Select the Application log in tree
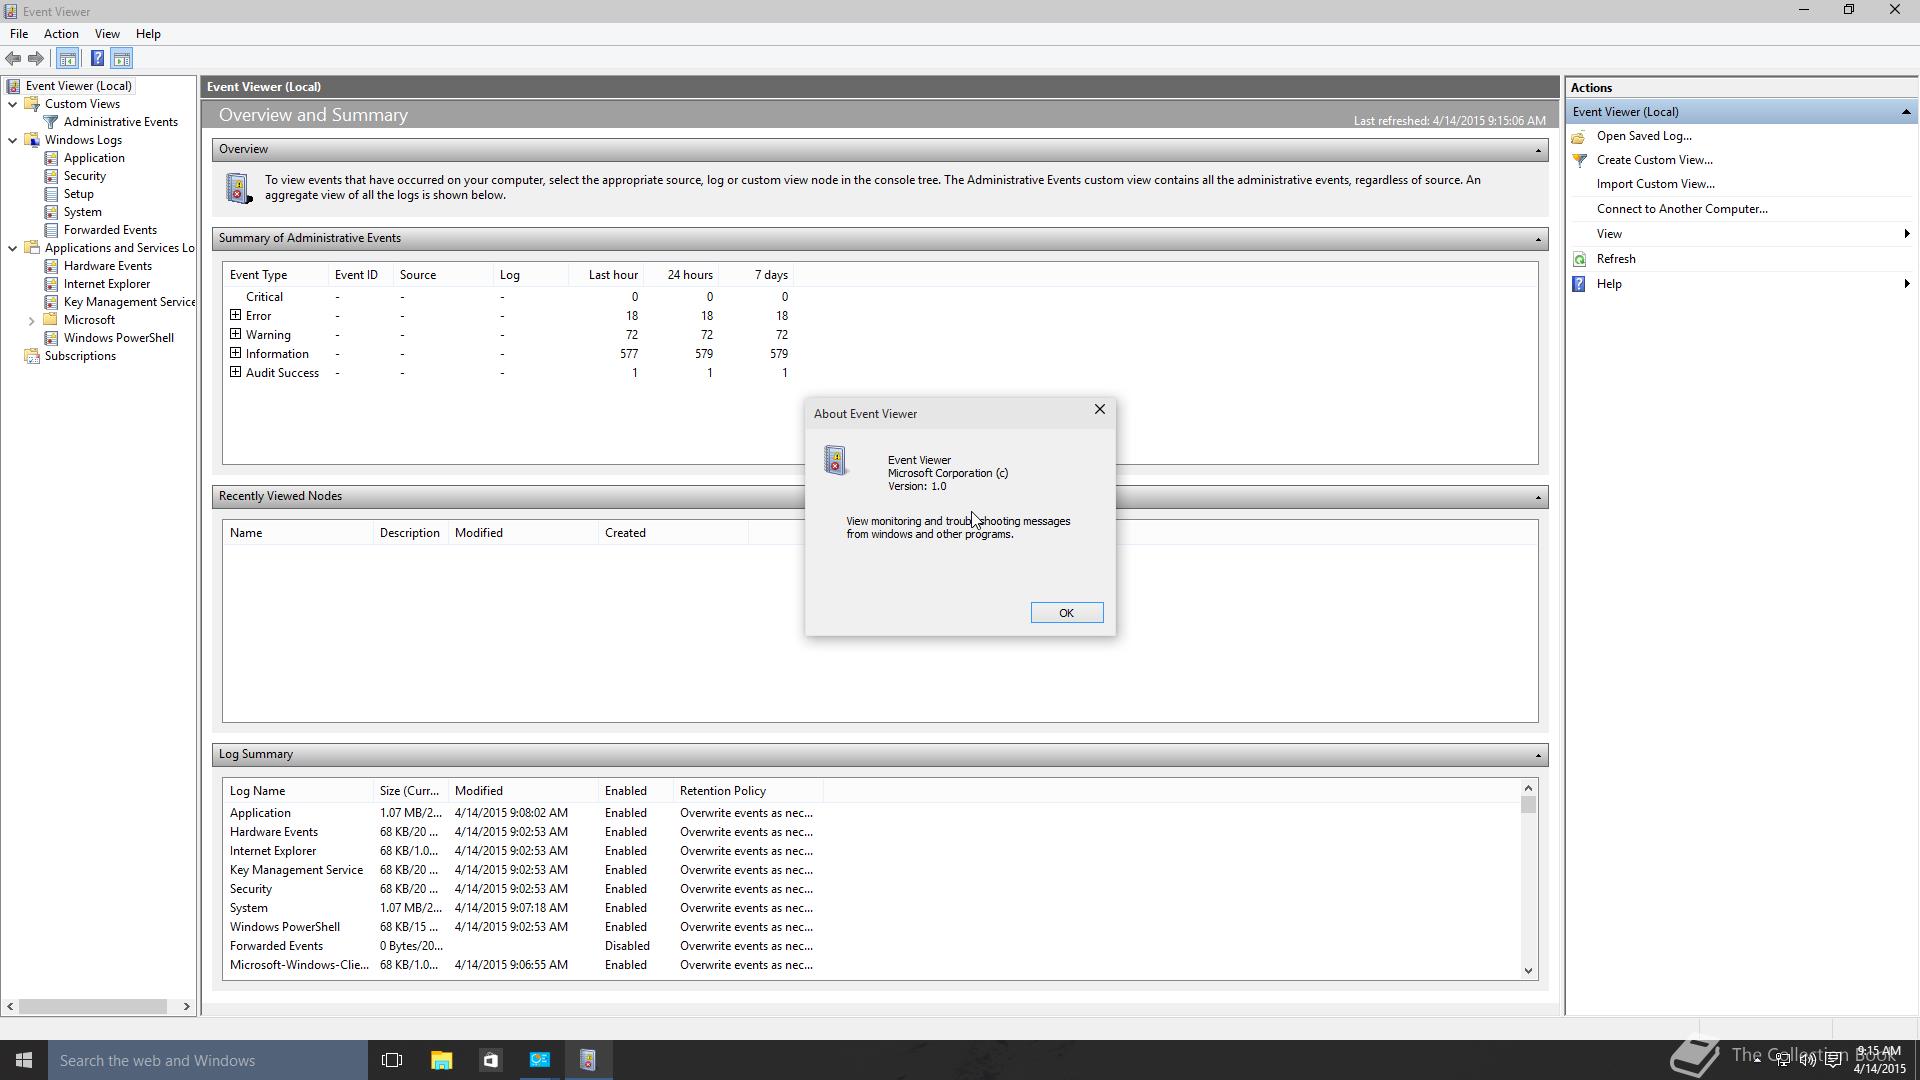This screenshot has width=1920, height=1080. click(x=94, y=158)
